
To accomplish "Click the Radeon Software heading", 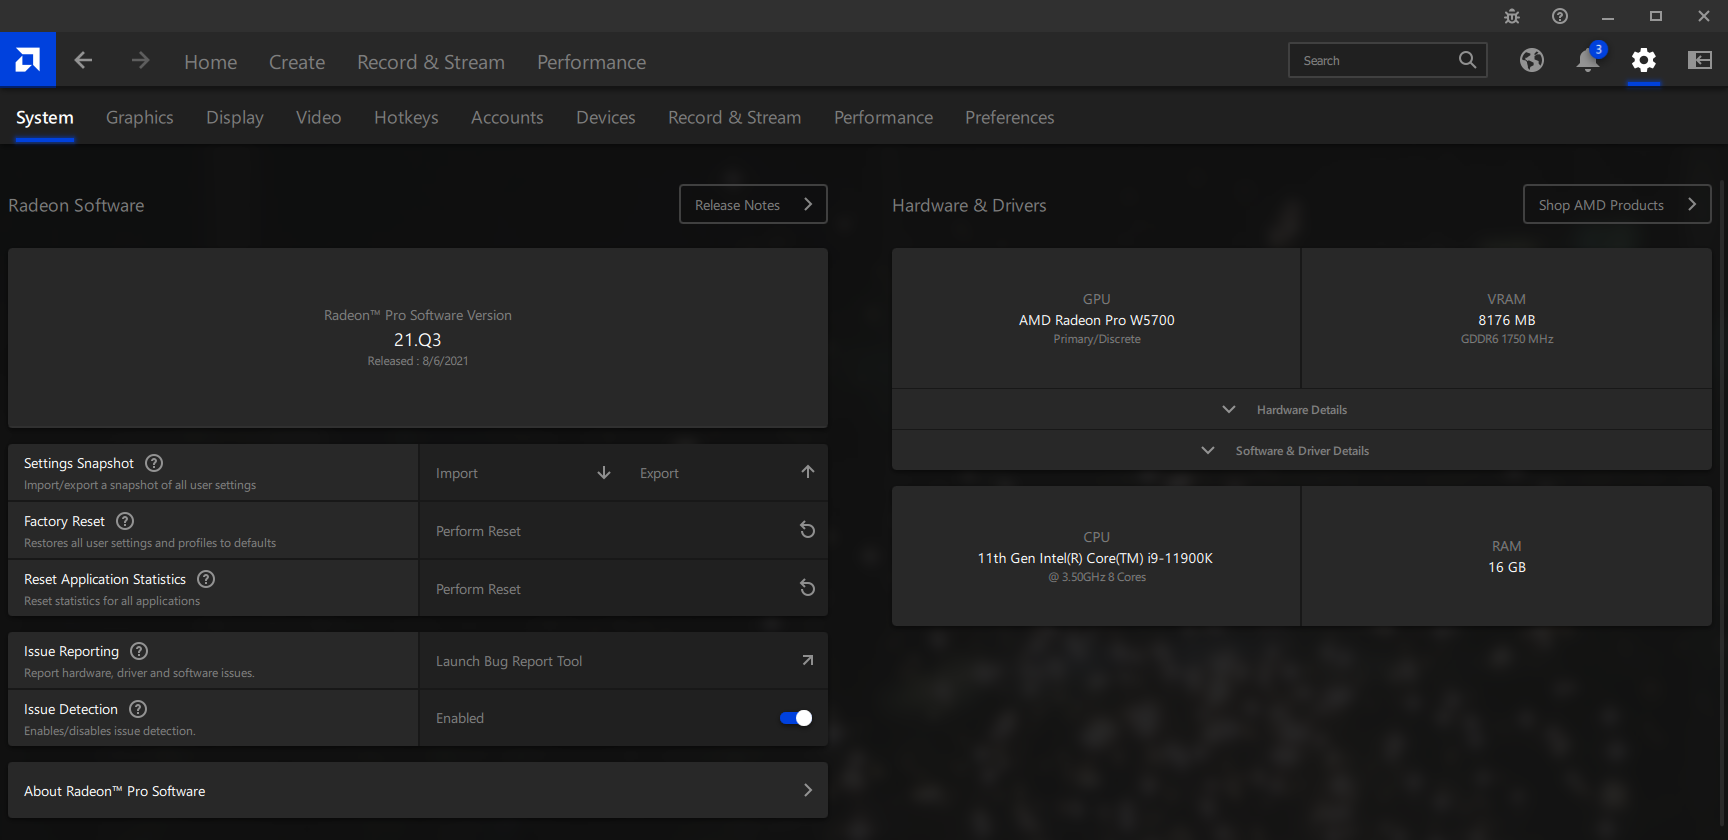I will [x=76, y=205].
